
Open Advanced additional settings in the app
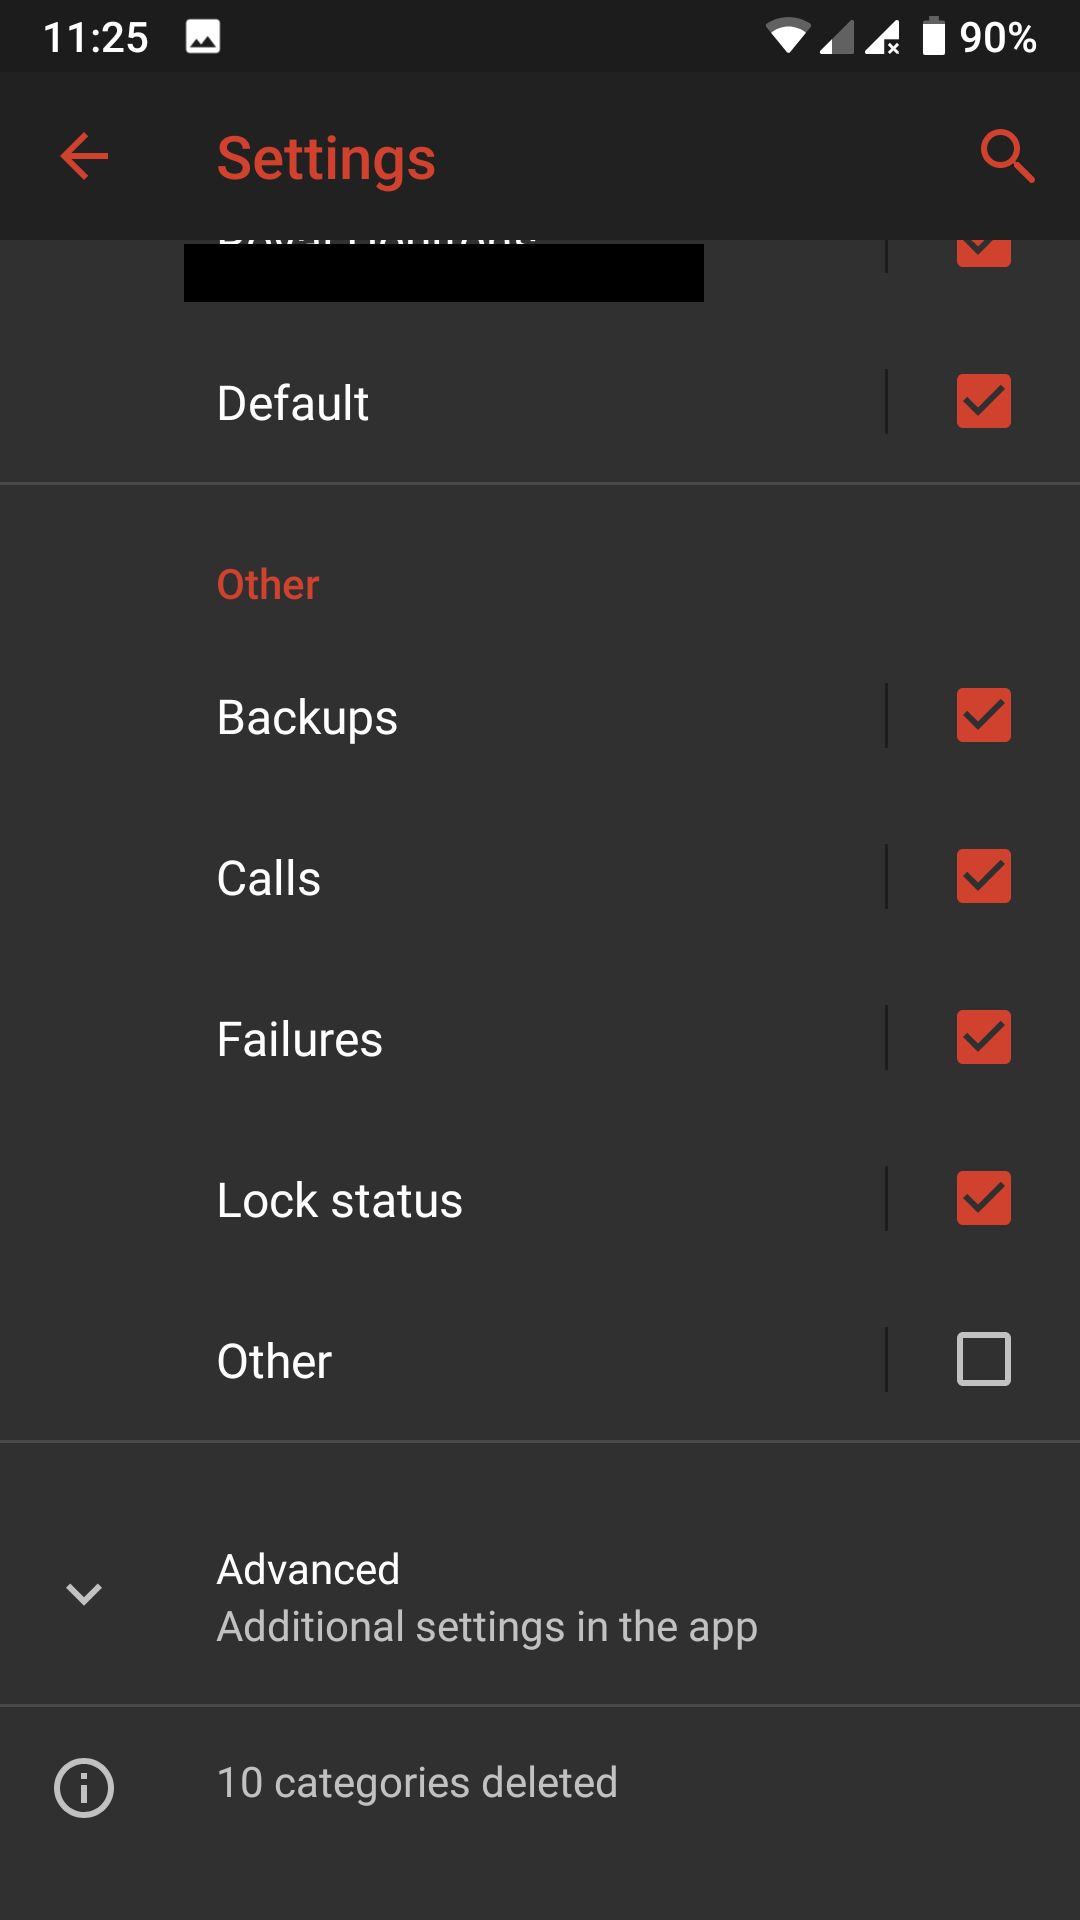[x=487, y=1597]
